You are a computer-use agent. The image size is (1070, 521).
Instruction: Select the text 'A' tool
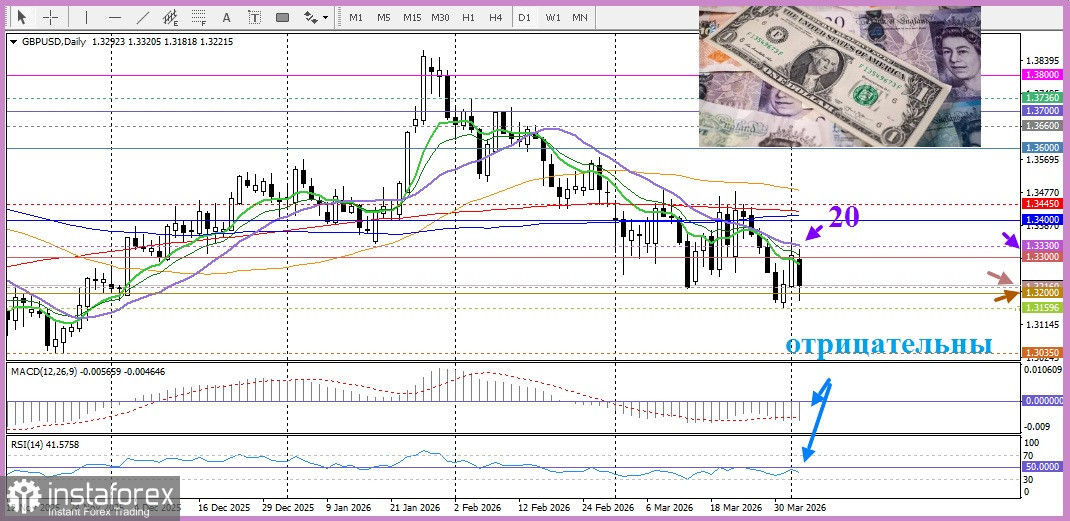[227, 17]
